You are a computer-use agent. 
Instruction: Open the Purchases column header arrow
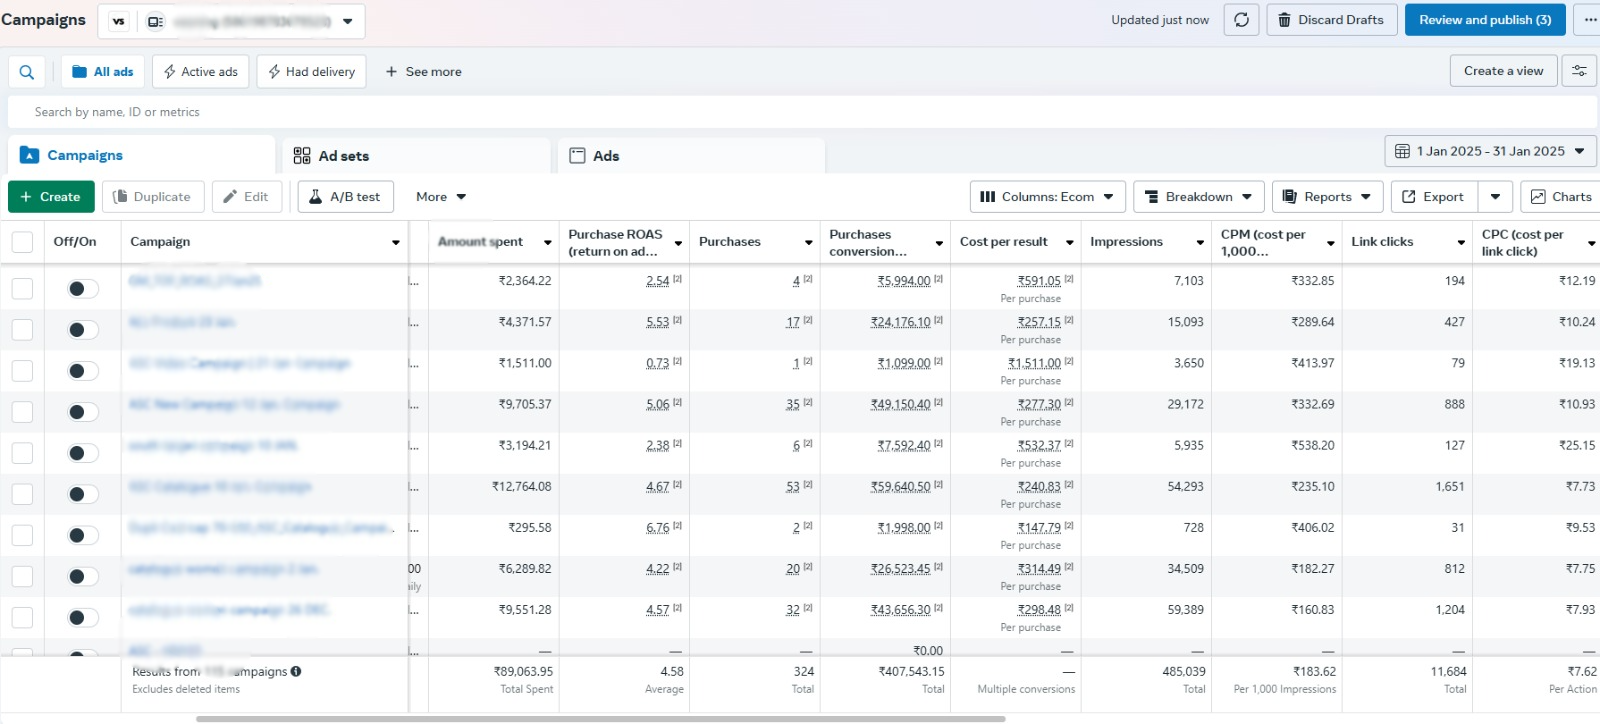click(809, 243)
